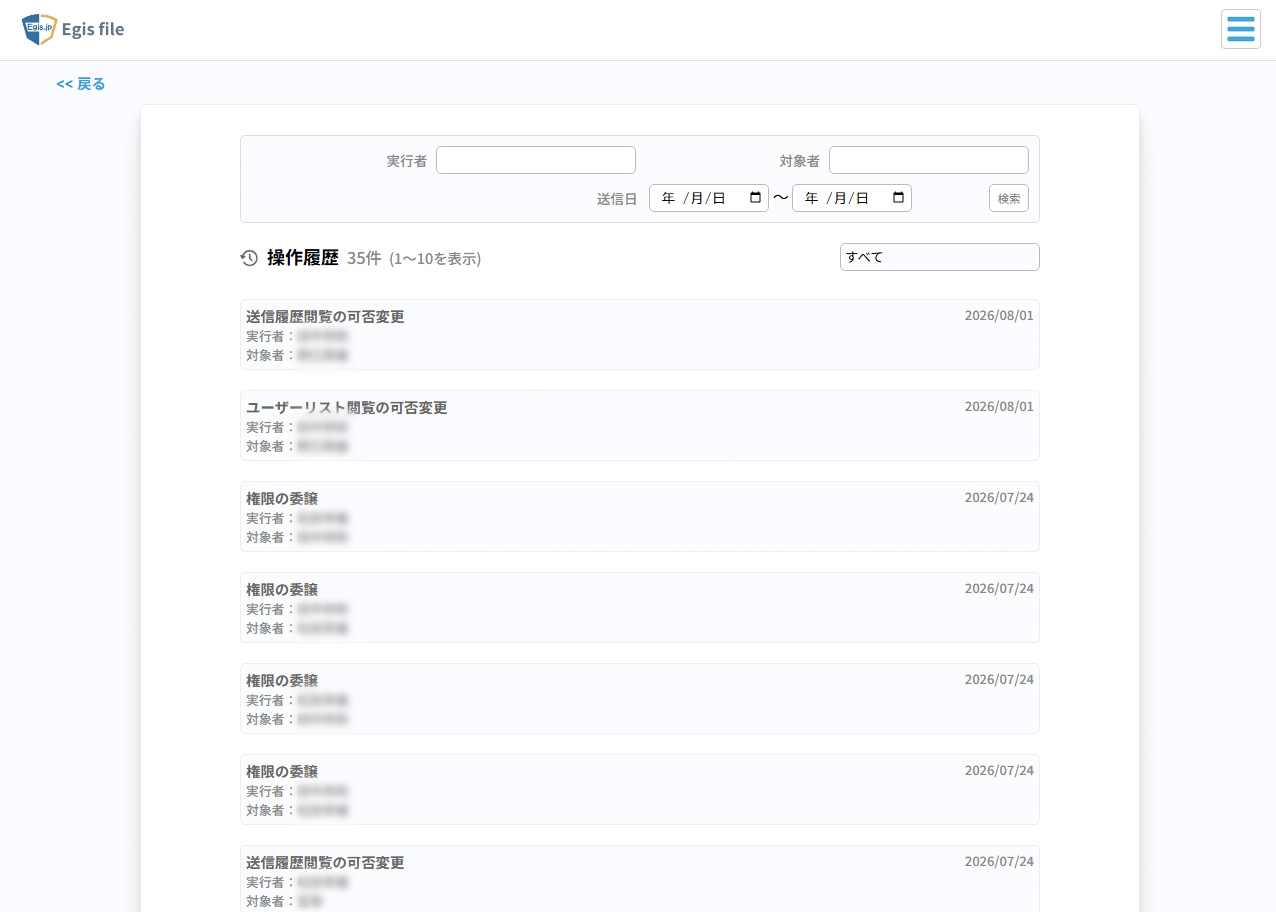Click the 2026/08/01 date on ユーザーリスト閲覧の可否変更 row

point(999,407)
